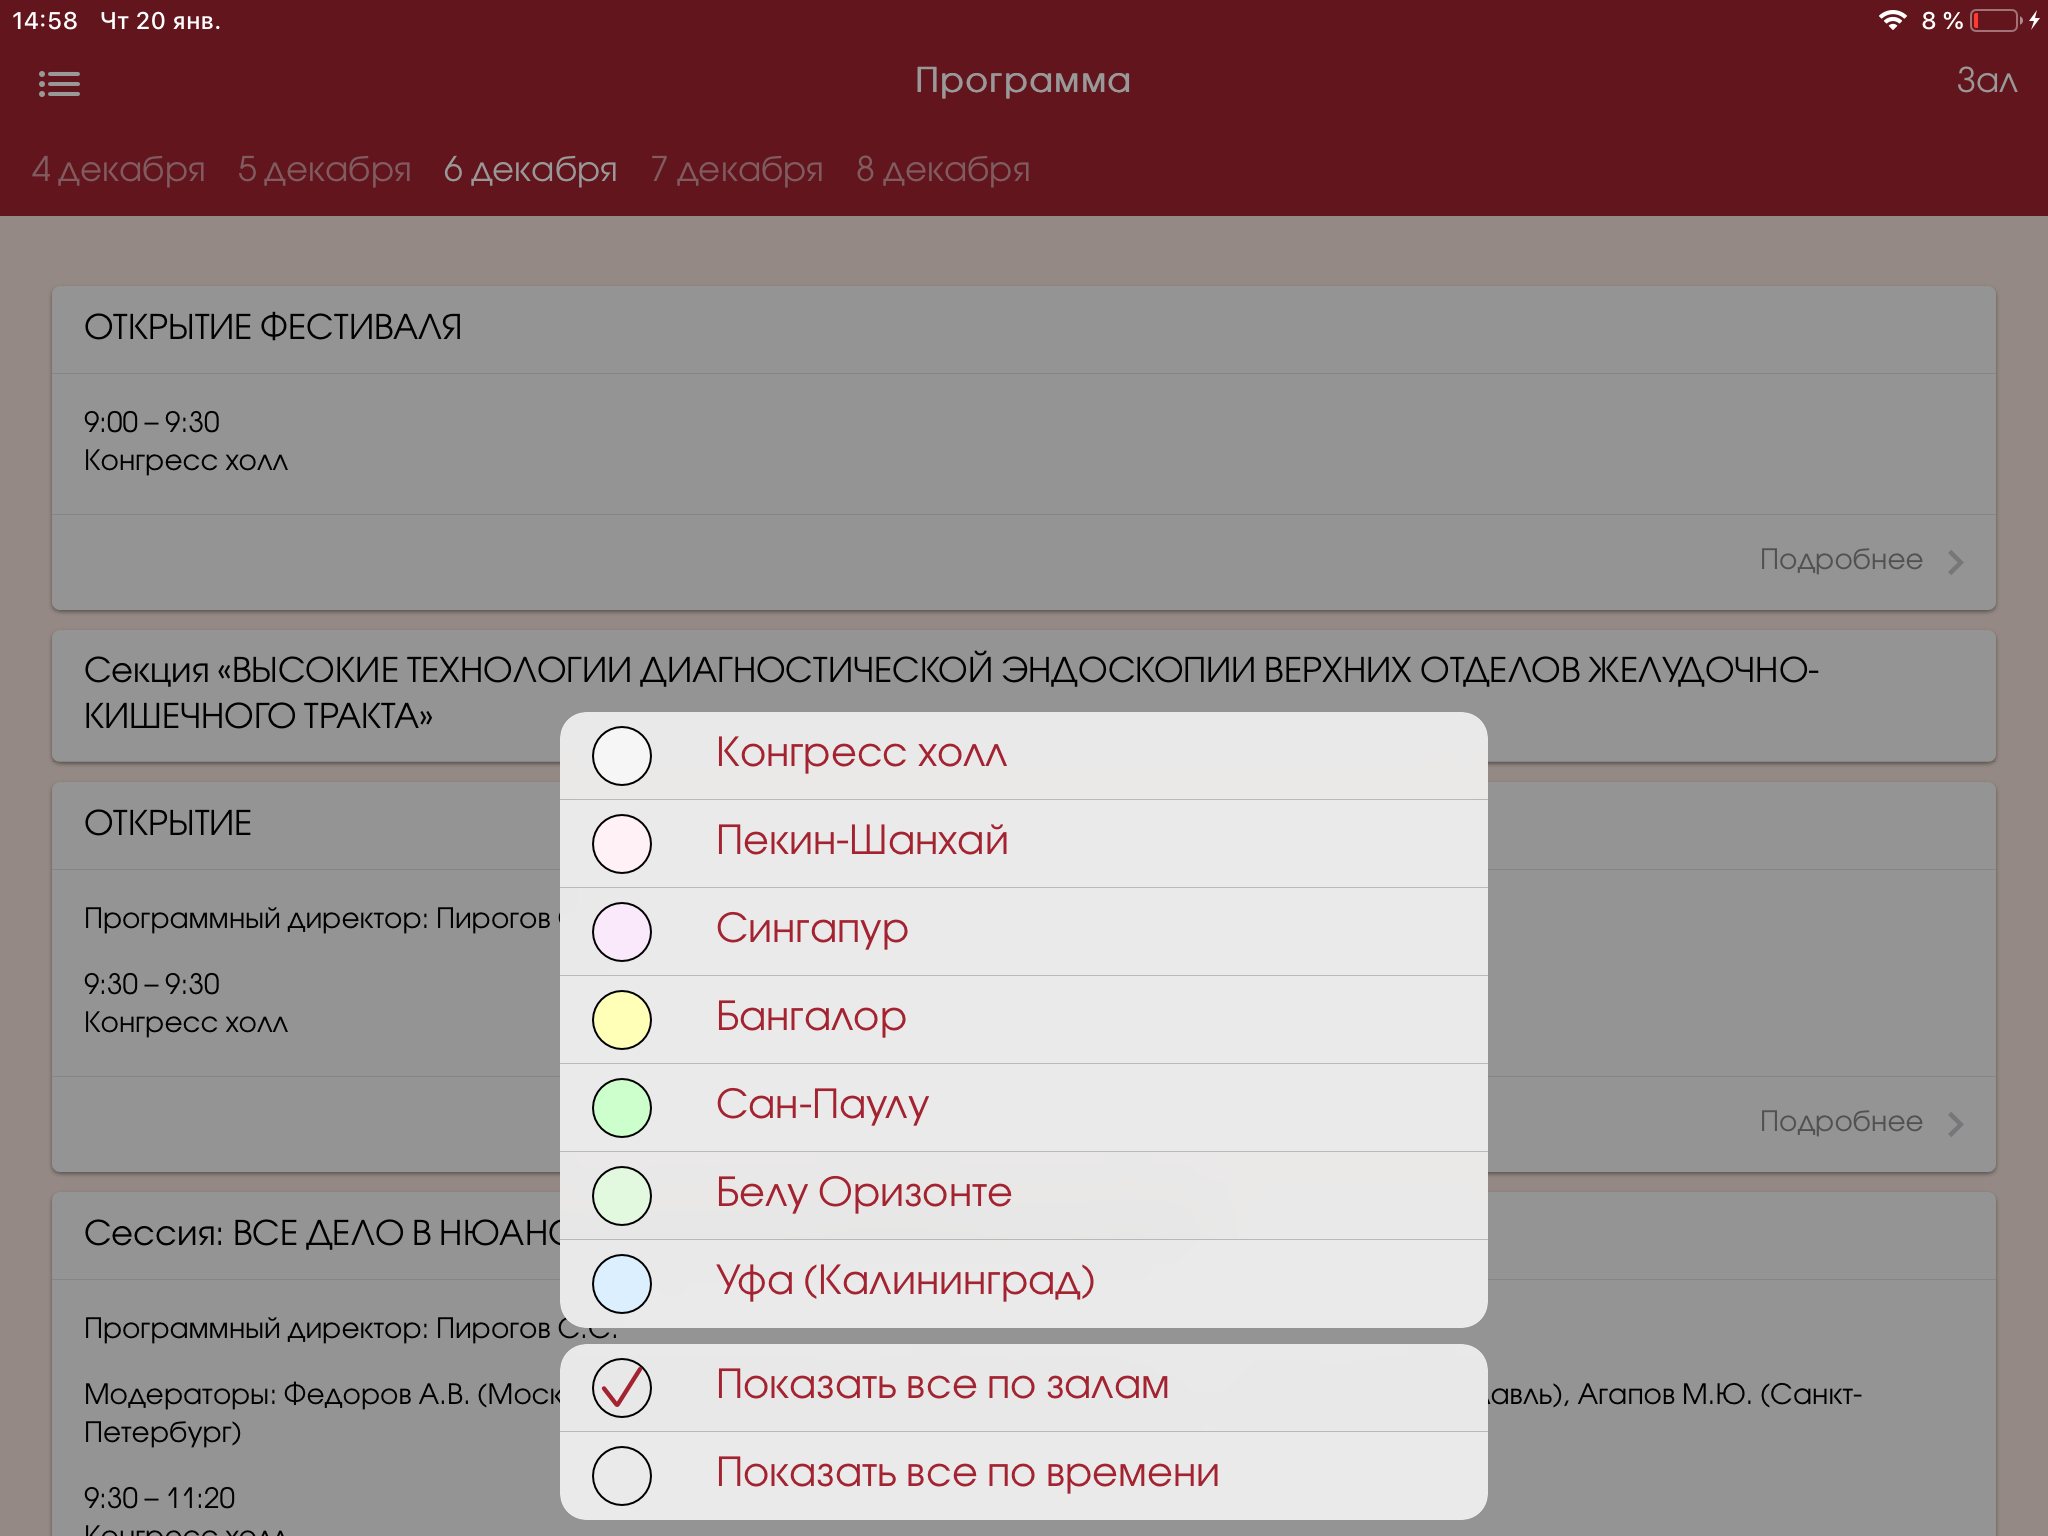
Task: Switch to the 4 декабря tab
Action: [118, 170]
